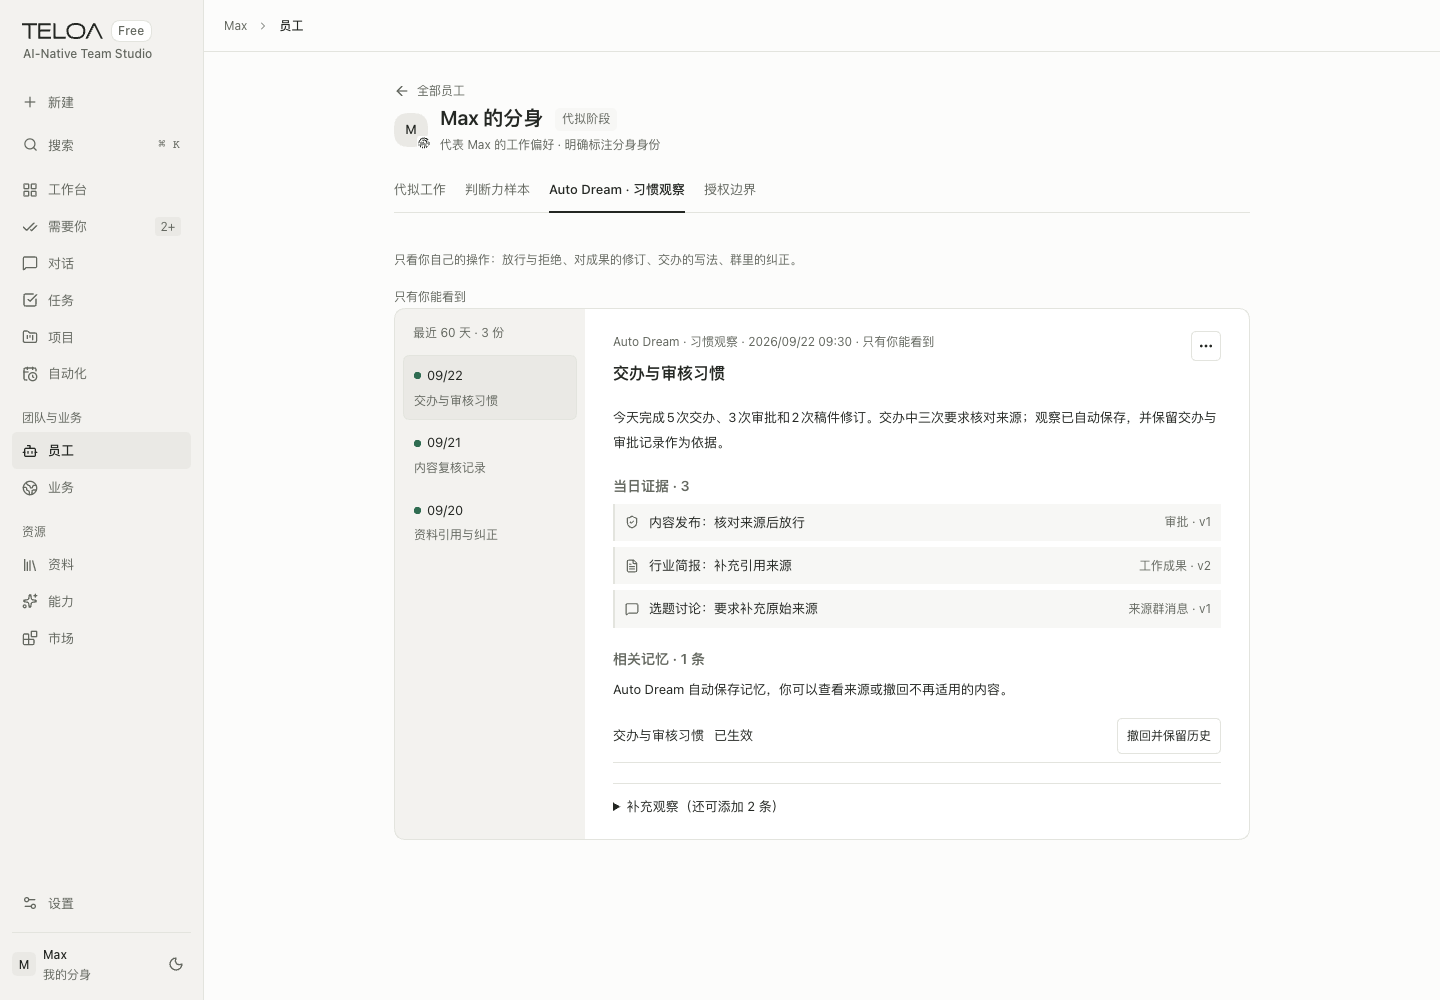Open evidence 内容发布：核对来源后放行
Image resolution: width=1440 pixels, height=1000 pixels.
coord(917,522)
